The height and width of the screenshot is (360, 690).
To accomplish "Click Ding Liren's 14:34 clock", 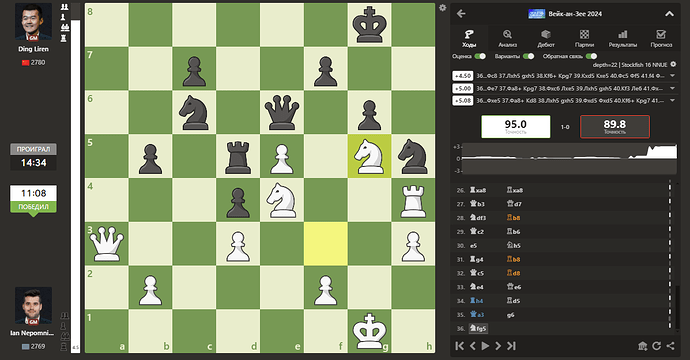I will point(33,163).
